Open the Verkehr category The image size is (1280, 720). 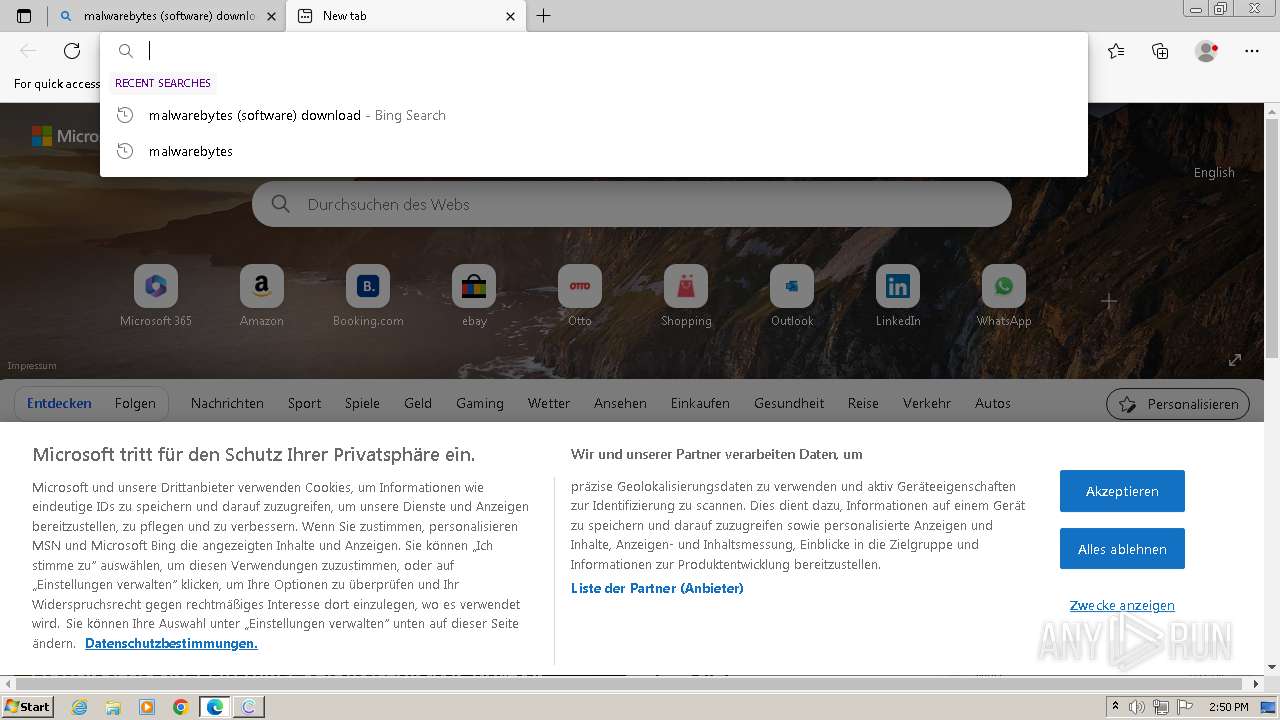927,404
